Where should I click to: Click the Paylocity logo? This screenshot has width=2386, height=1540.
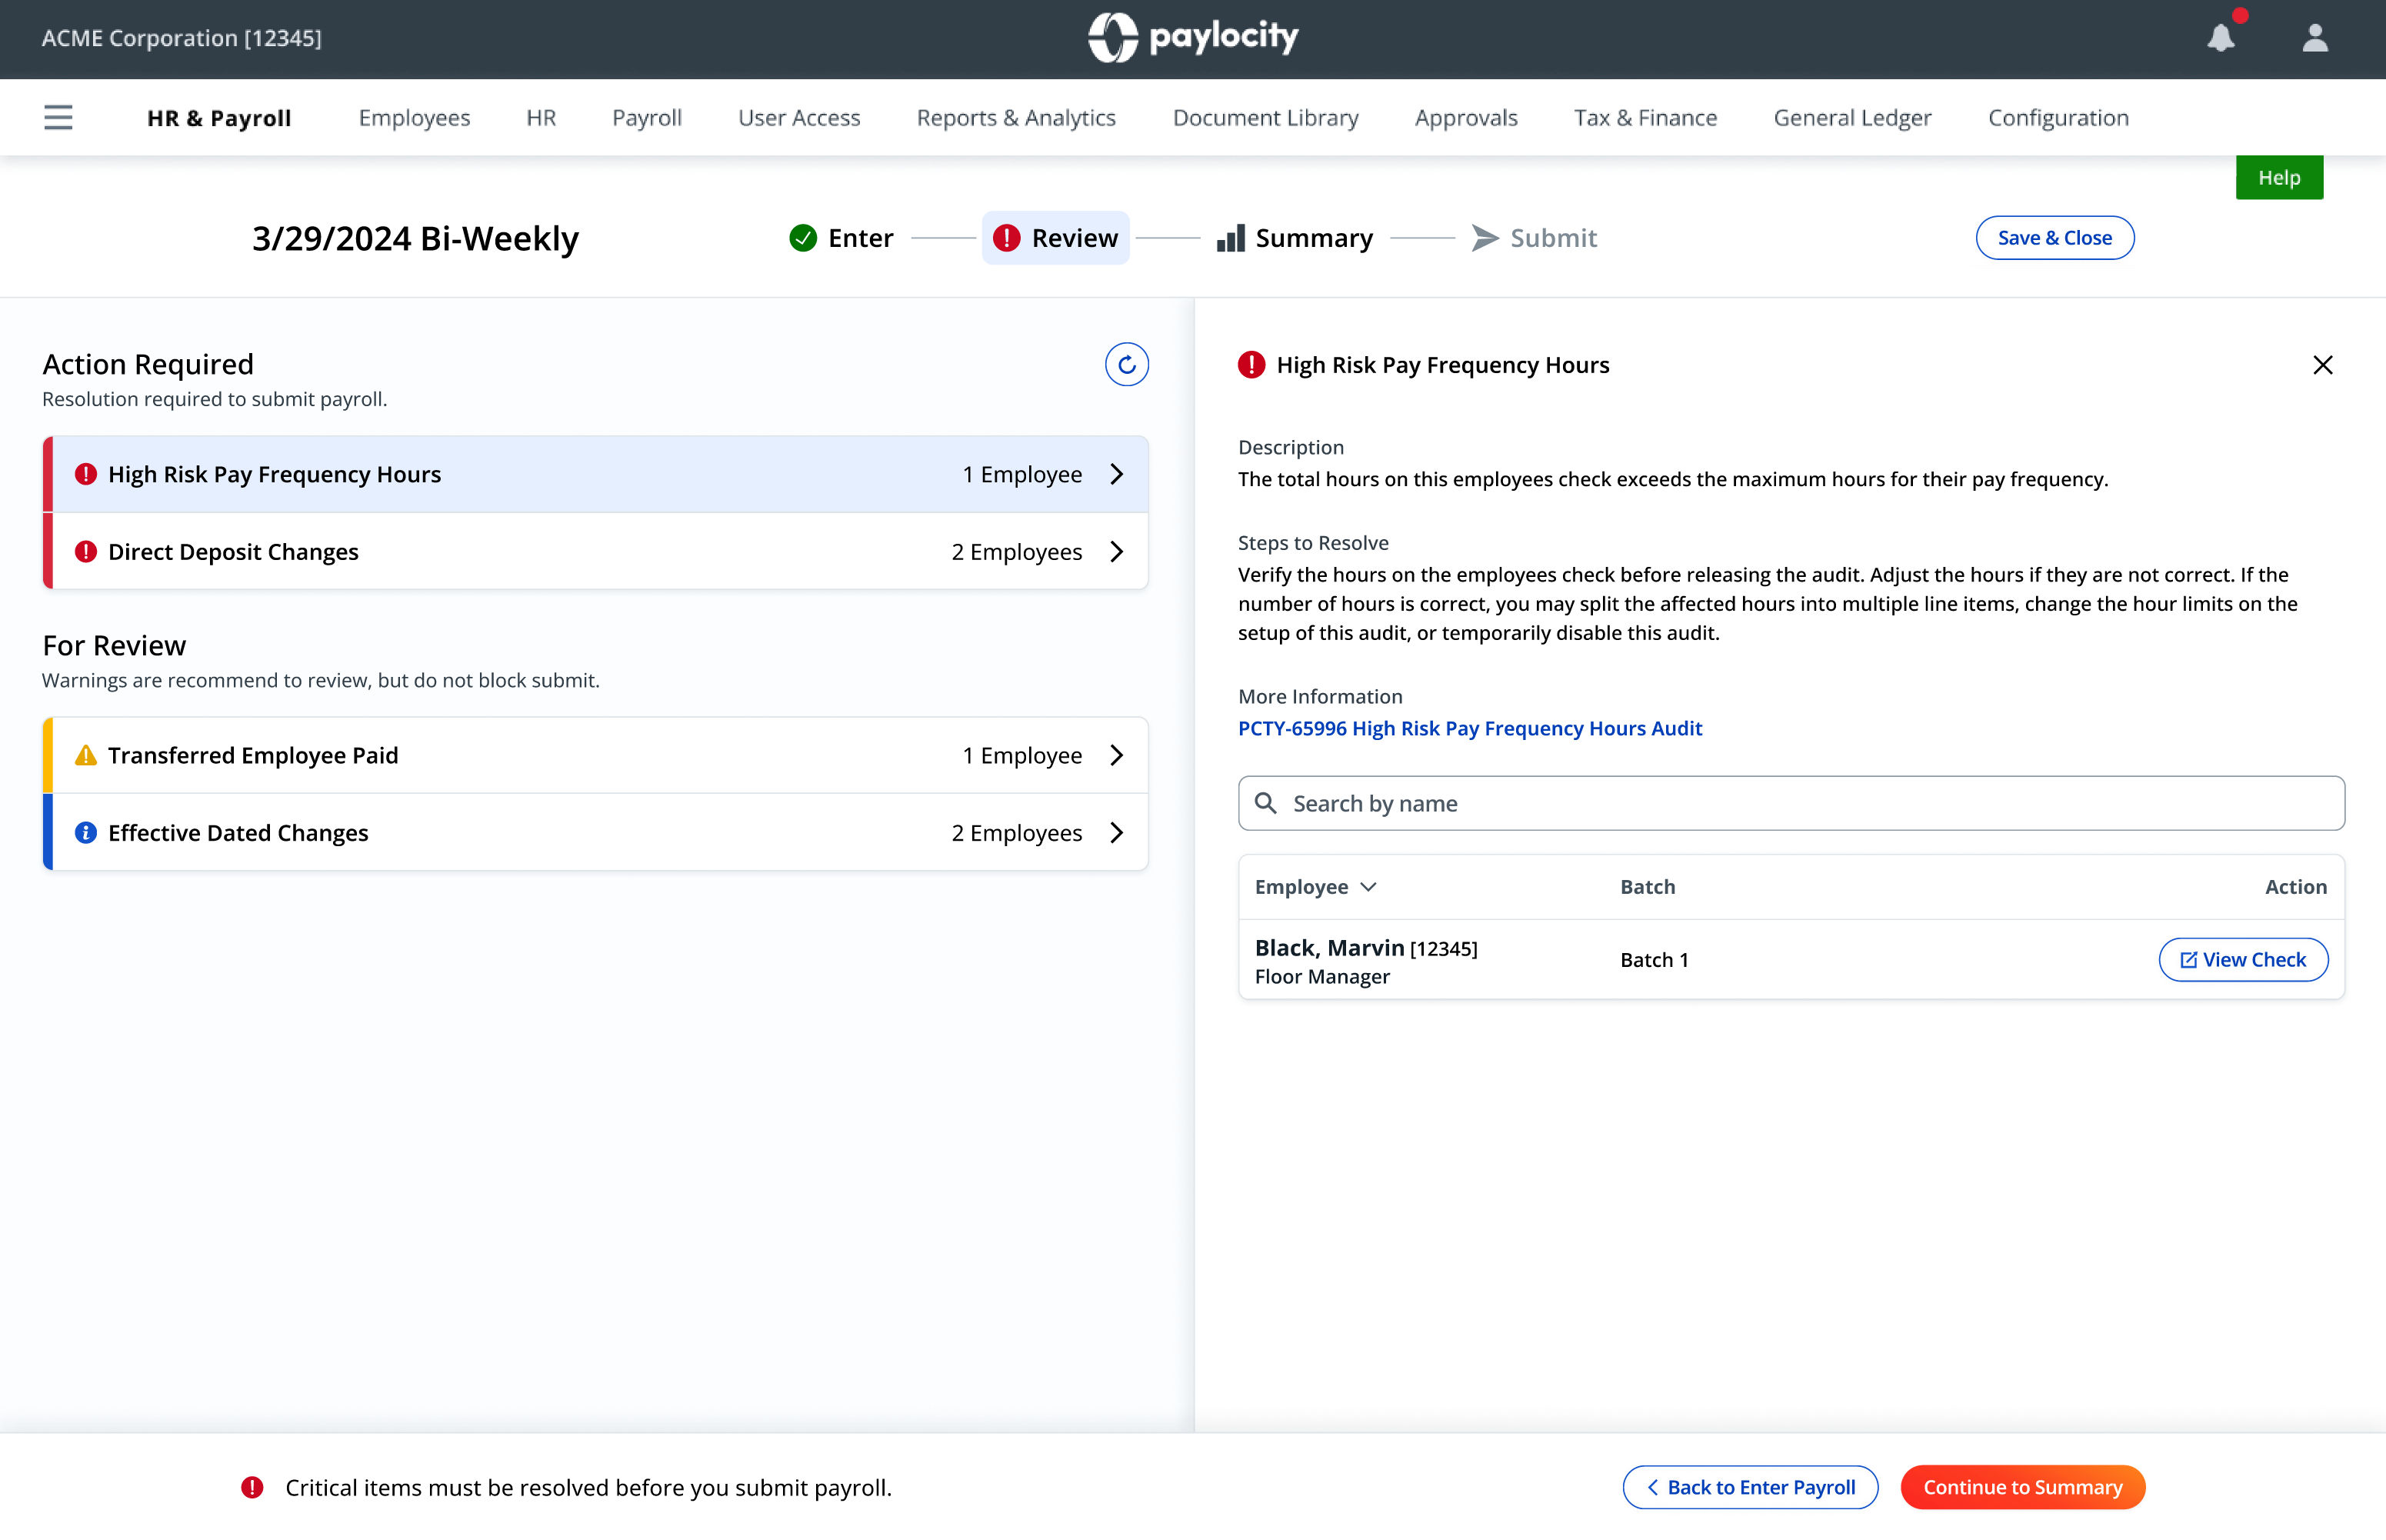coord(1193,38)
